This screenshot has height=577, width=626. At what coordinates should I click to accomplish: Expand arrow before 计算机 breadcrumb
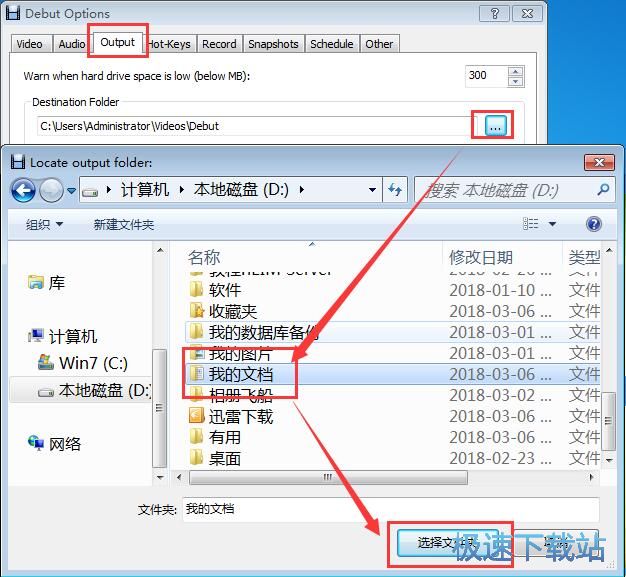109,190
